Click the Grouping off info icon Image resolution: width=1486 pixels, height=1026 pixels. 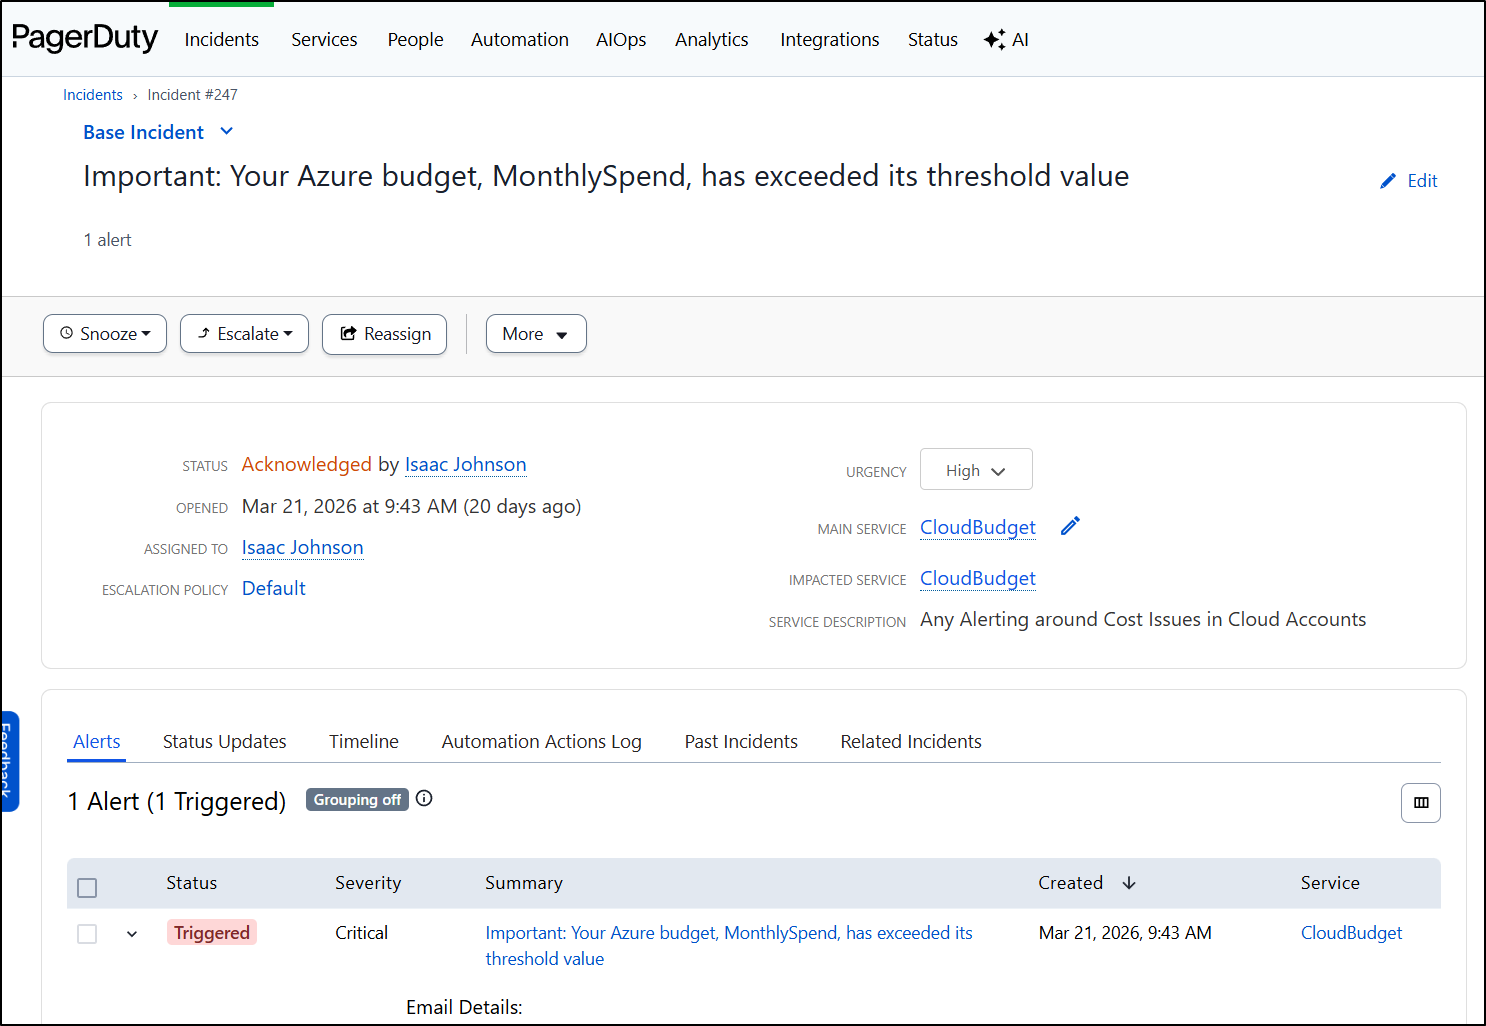[424, 798]
